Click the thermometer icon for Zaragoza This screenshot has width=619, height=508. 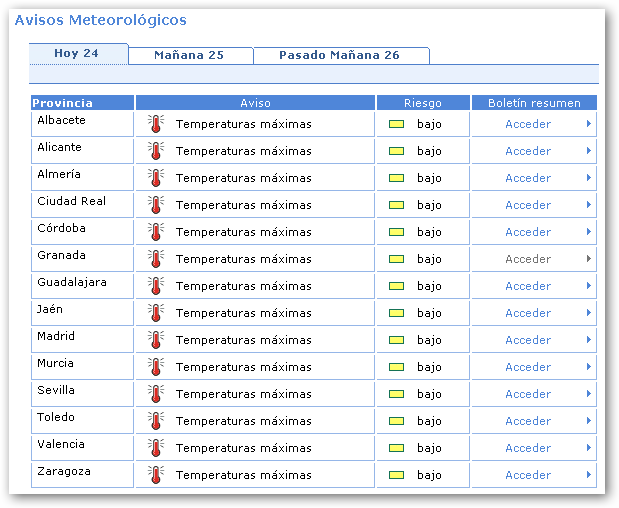[155, 475]
